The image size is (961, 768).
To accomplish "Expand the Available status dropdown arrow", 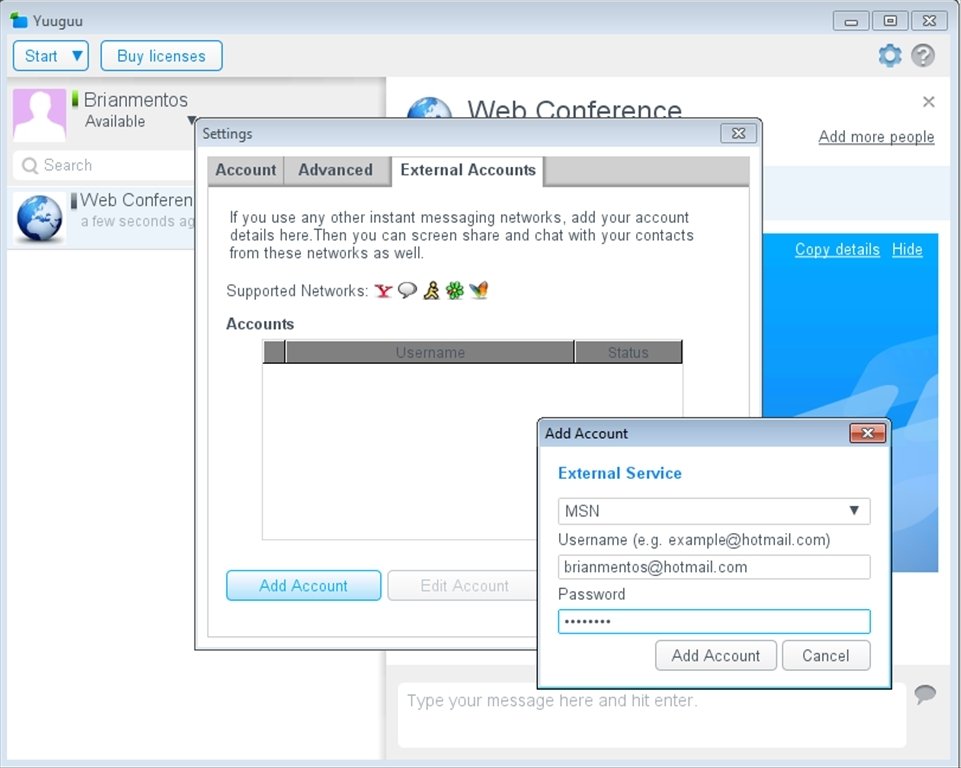I will point(192,120).
